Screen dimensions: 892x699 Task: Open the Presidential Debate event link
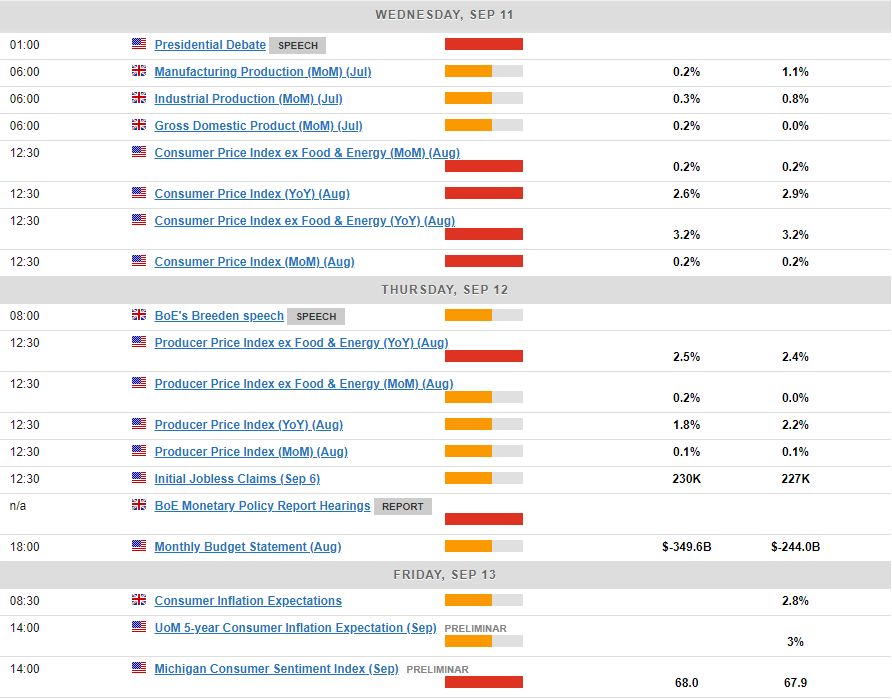(x=210, y=45)
